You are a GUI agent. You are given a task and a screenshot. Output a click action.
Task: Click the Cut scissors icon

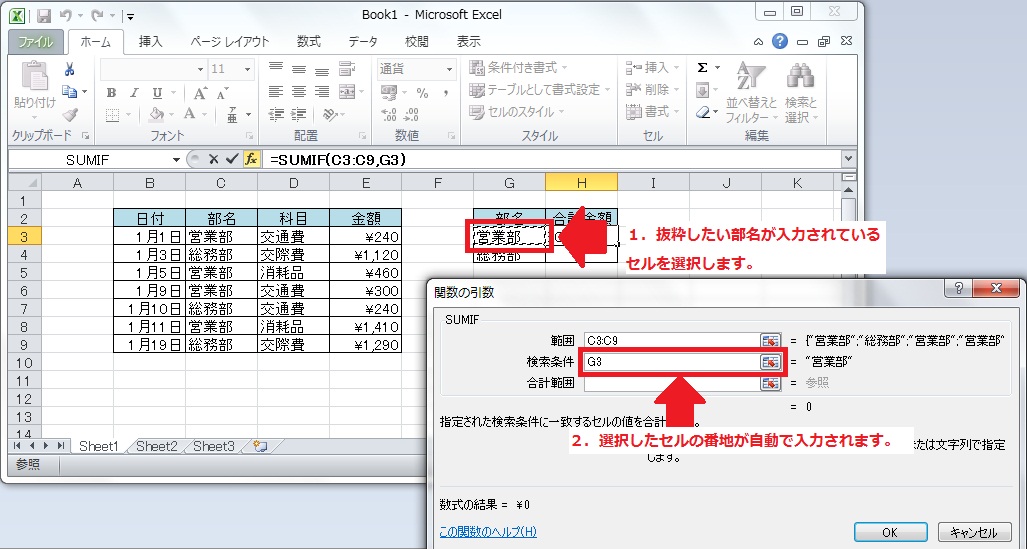click(x=69, y=69)
